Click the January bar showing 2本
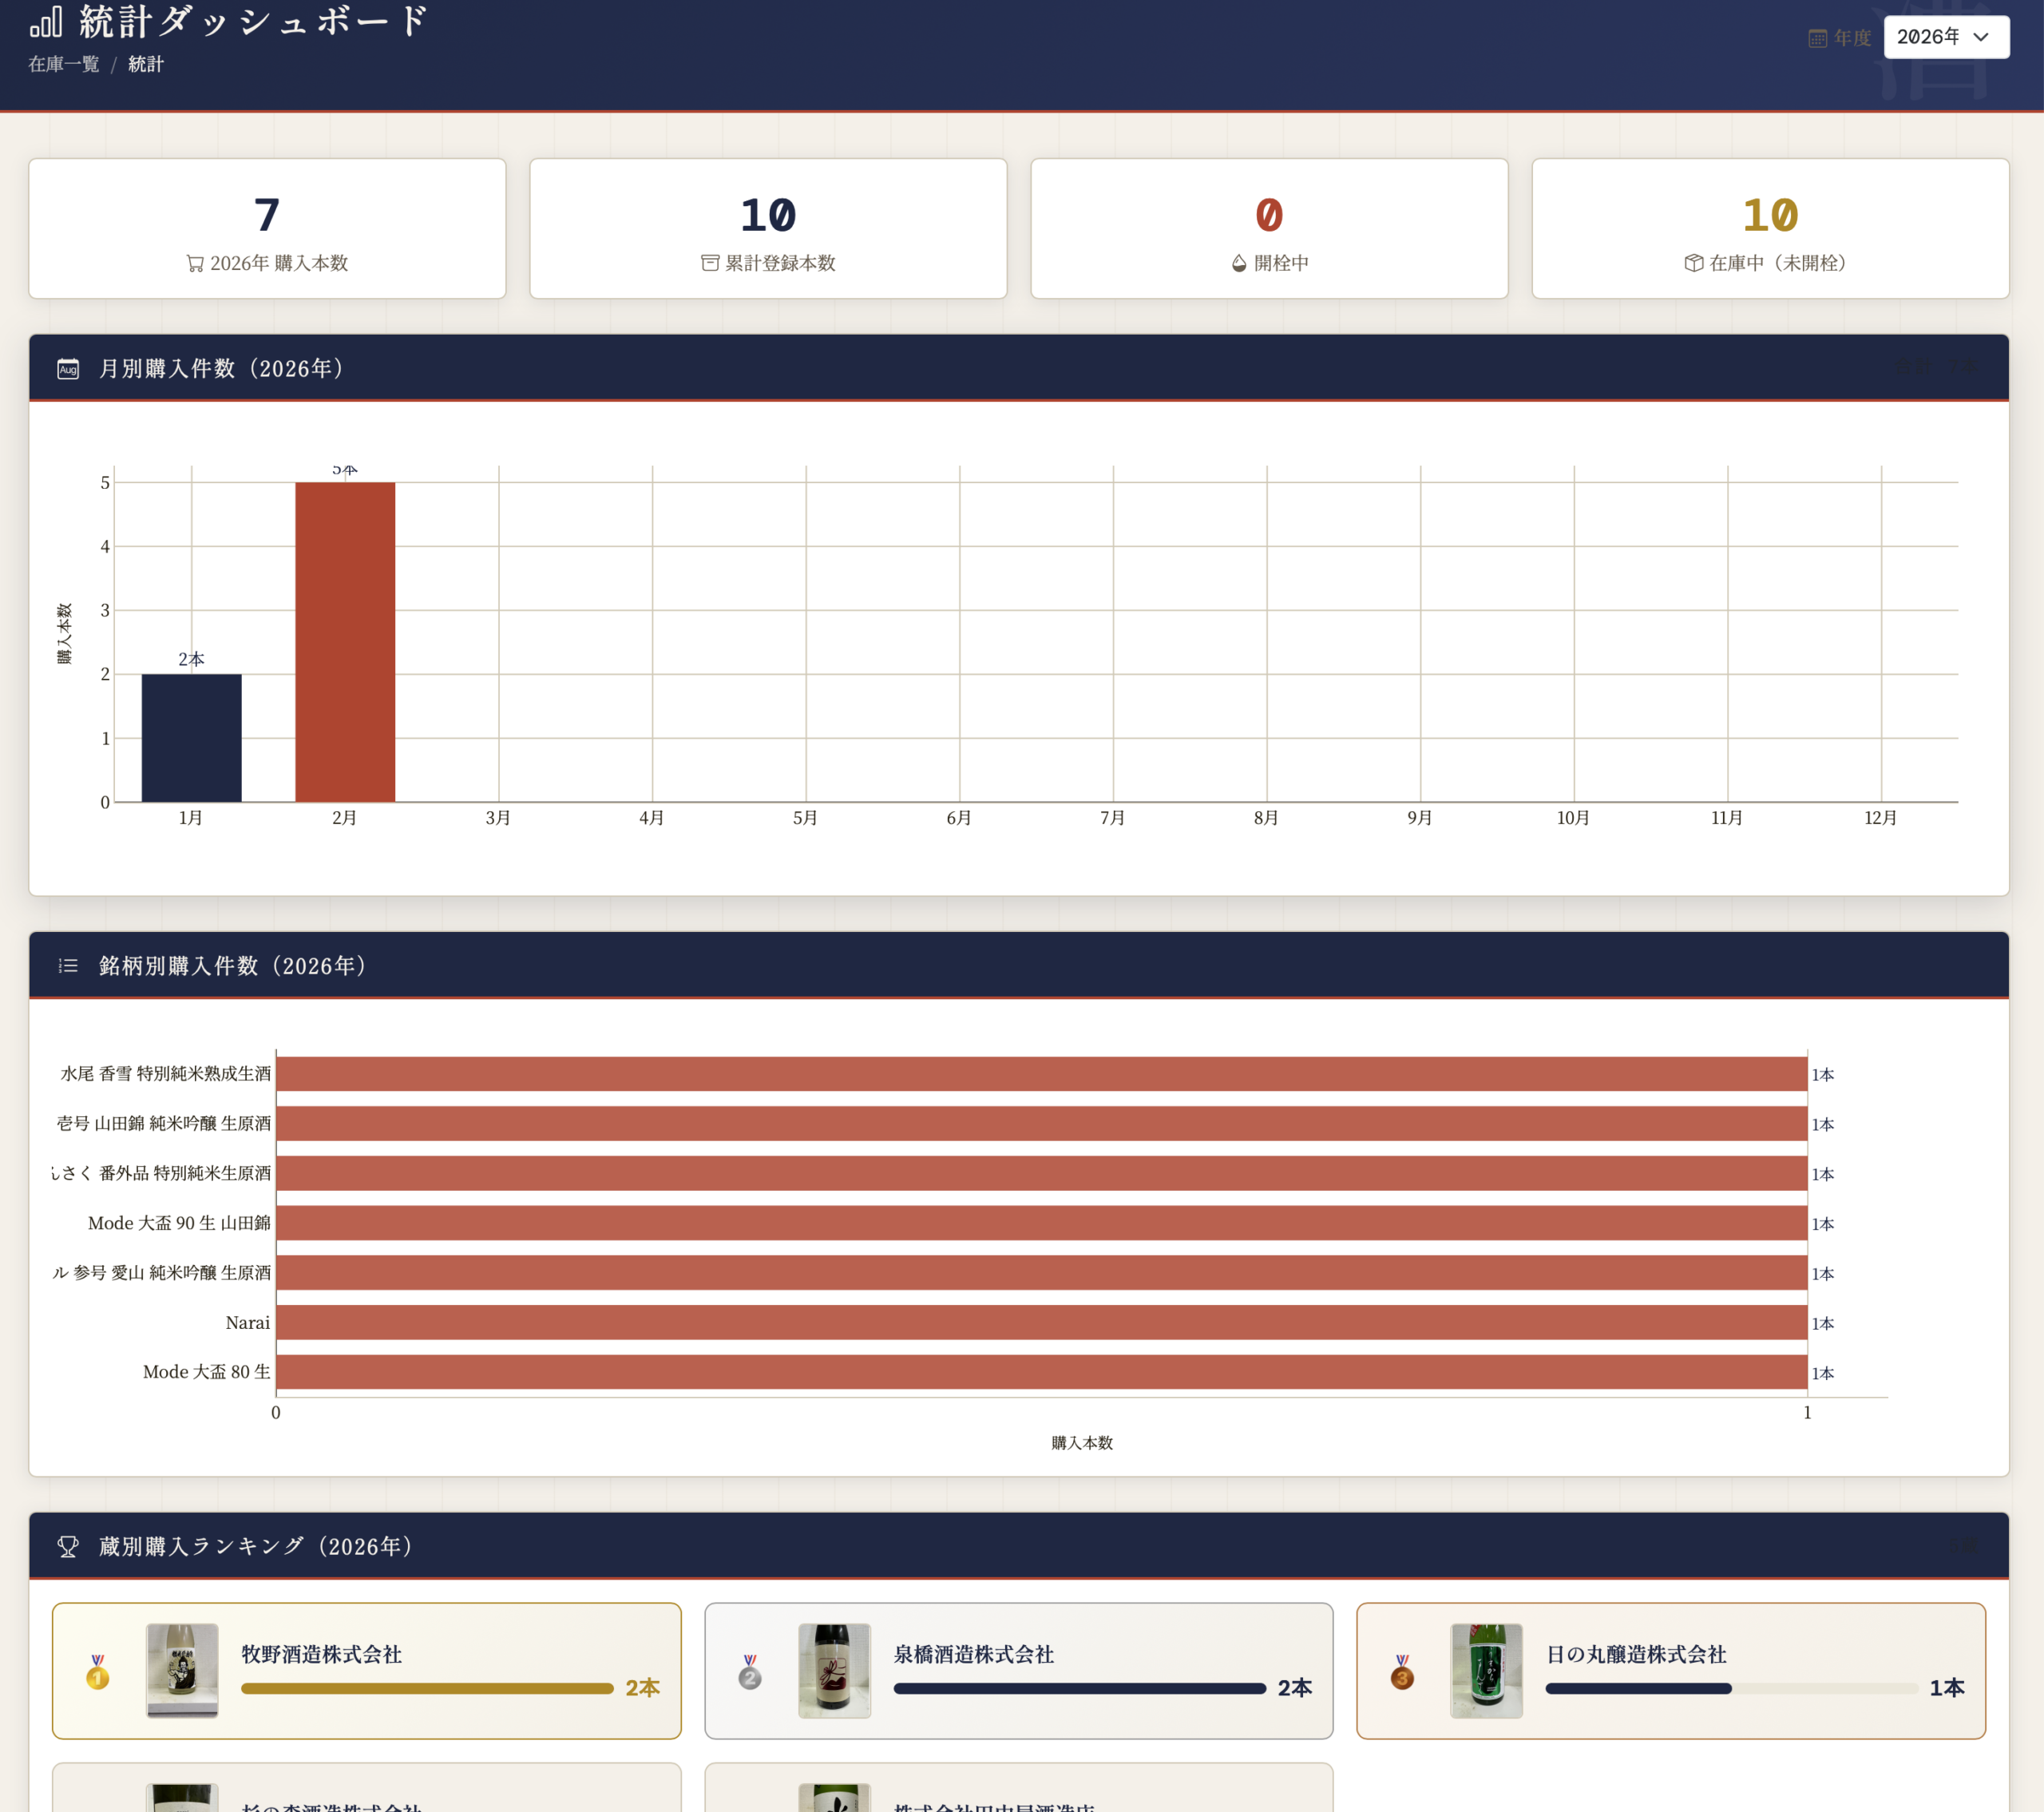 click(191, 737)
